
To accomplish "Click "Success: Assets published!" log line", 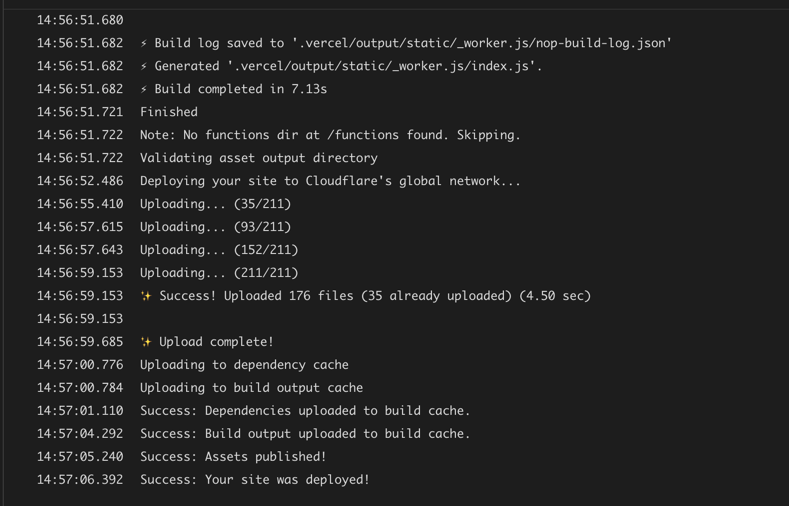I will pos(233,457).
